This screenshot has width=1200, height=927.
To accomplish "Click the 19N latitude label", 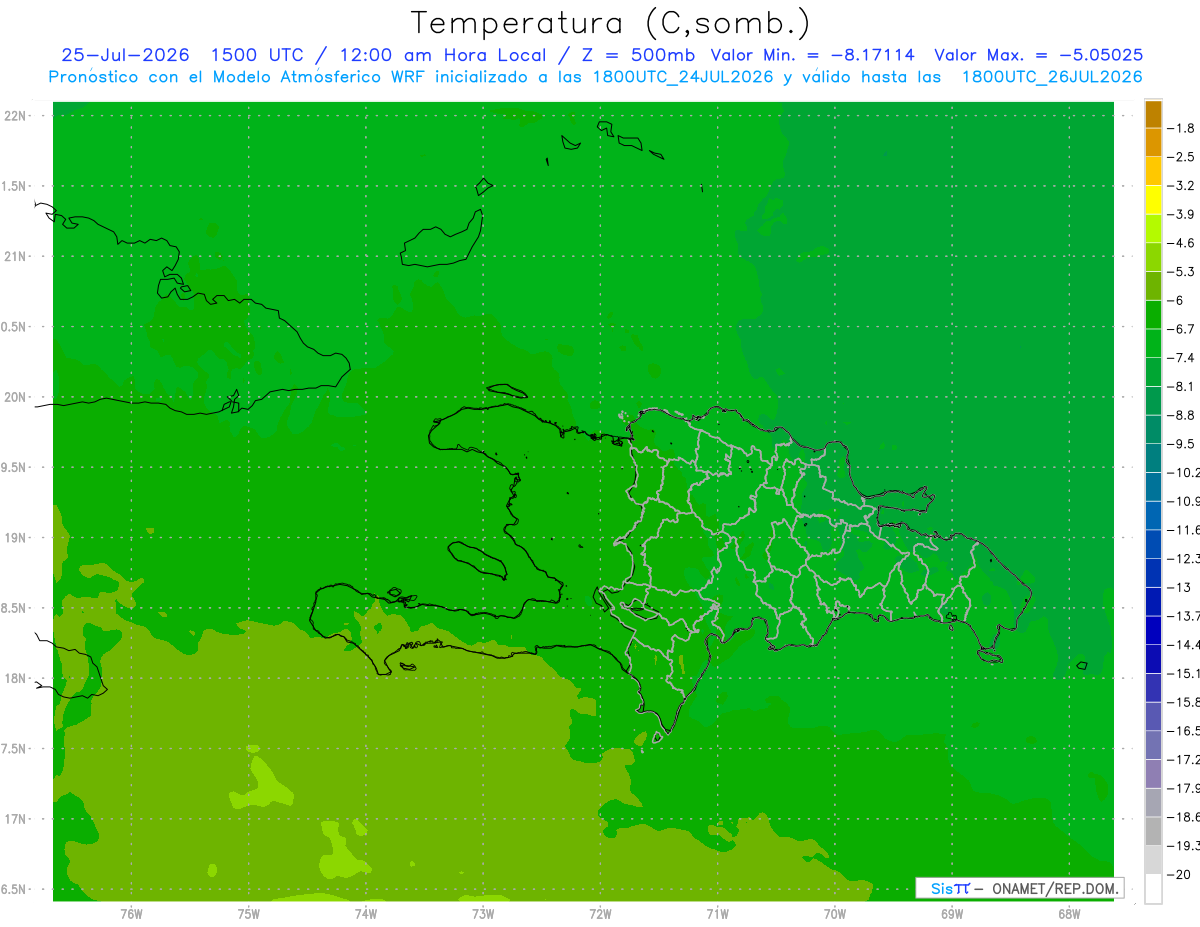I will click(x=16, y=537).
